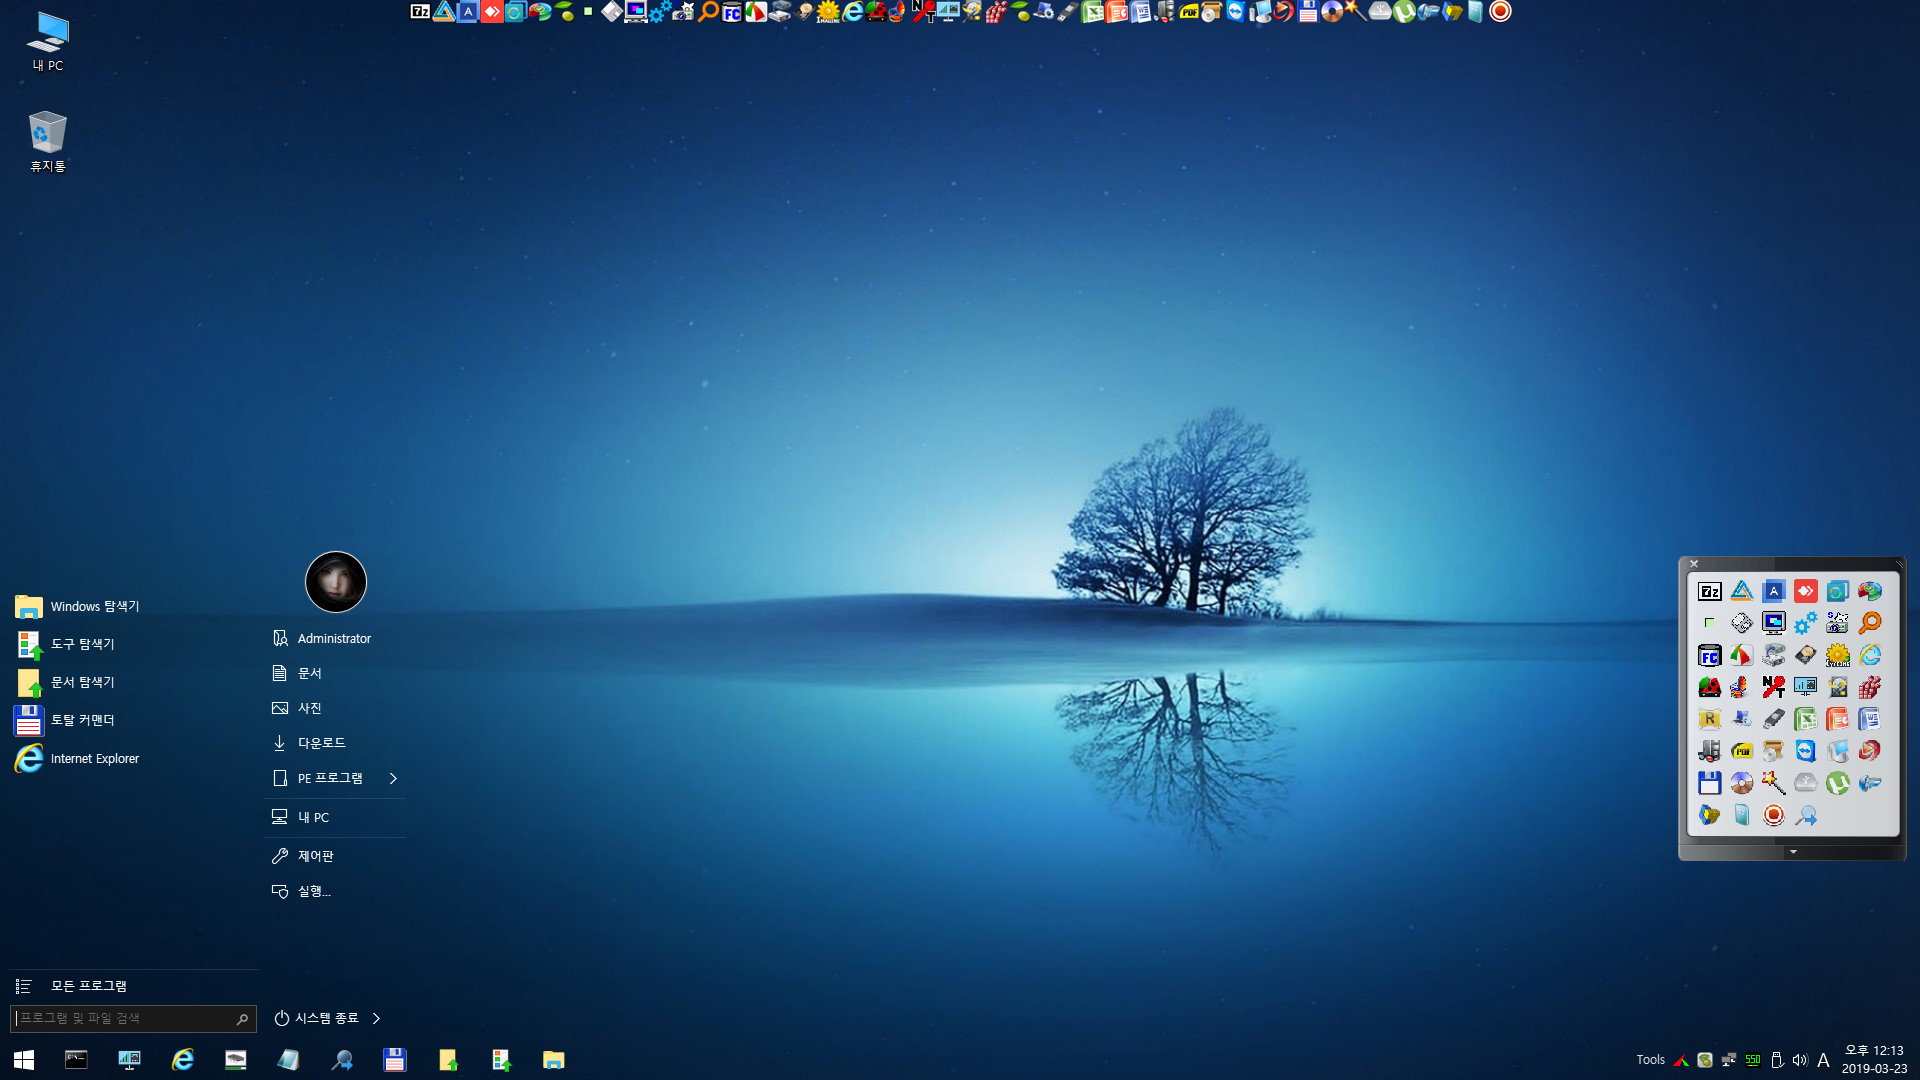
Task: Launch Internet Explorer from the taskbar
Action: [x=182, y=1059]
